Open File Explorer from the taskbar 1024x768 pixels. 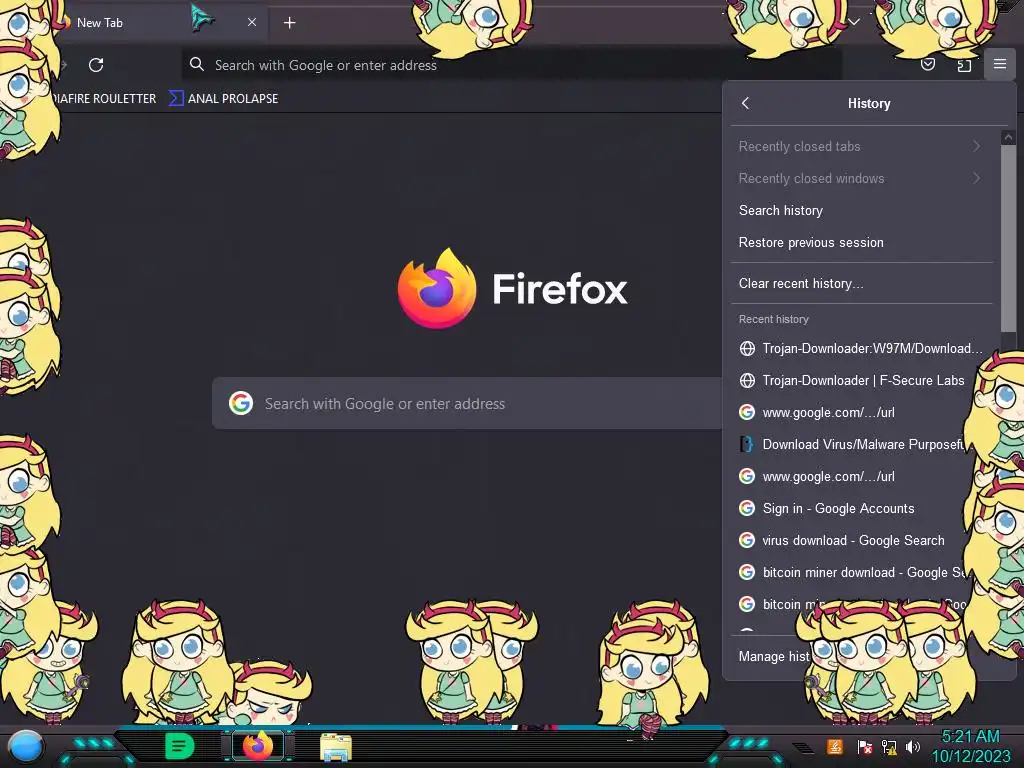(336, 747)
